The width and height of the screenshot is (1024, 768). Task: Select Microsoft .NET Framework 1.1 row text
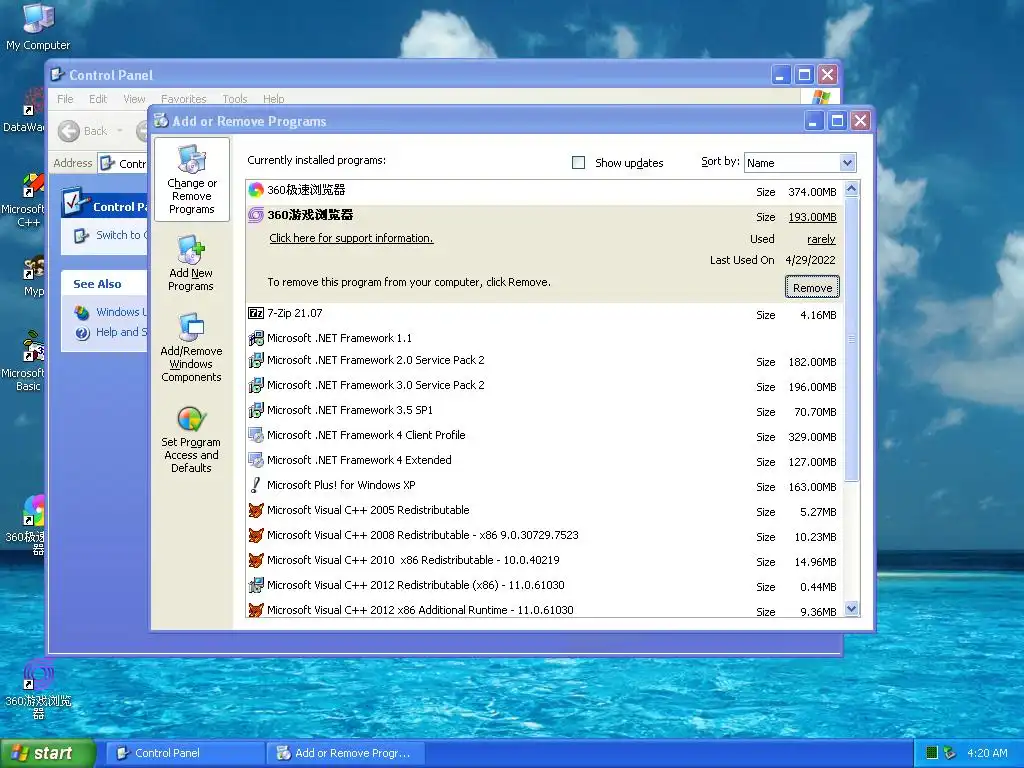[x=340, y=338]
